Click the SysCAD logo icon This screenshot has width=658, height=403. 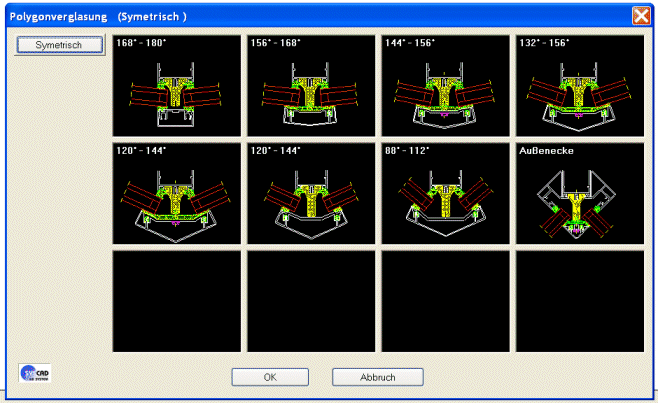tap(34, 374)
